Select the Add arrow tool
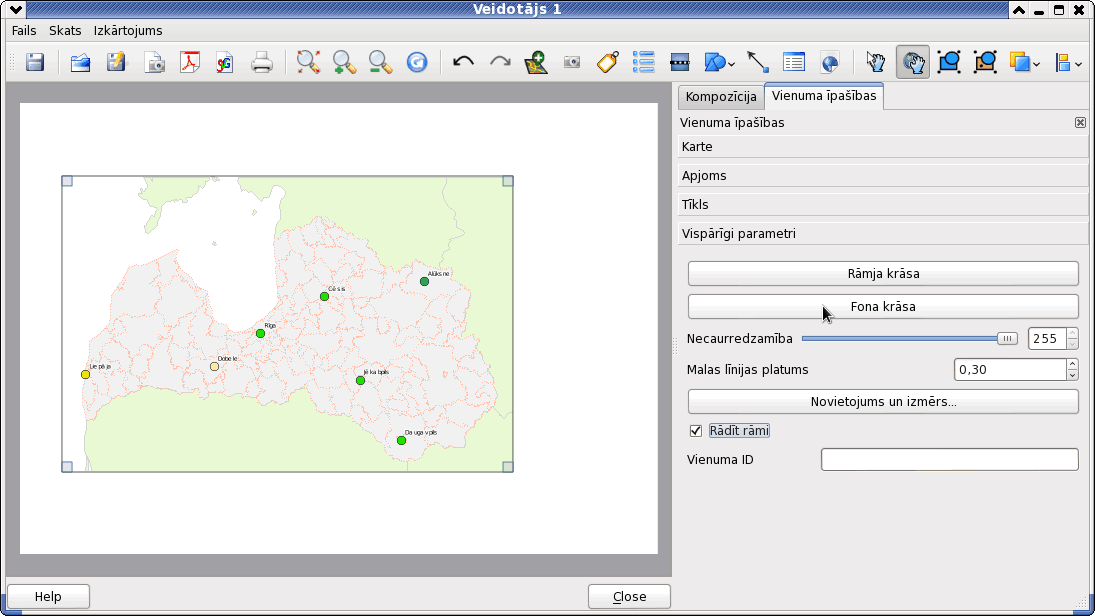The height and width of the screenshot is (616, 1095). click(x=758, y=63)
